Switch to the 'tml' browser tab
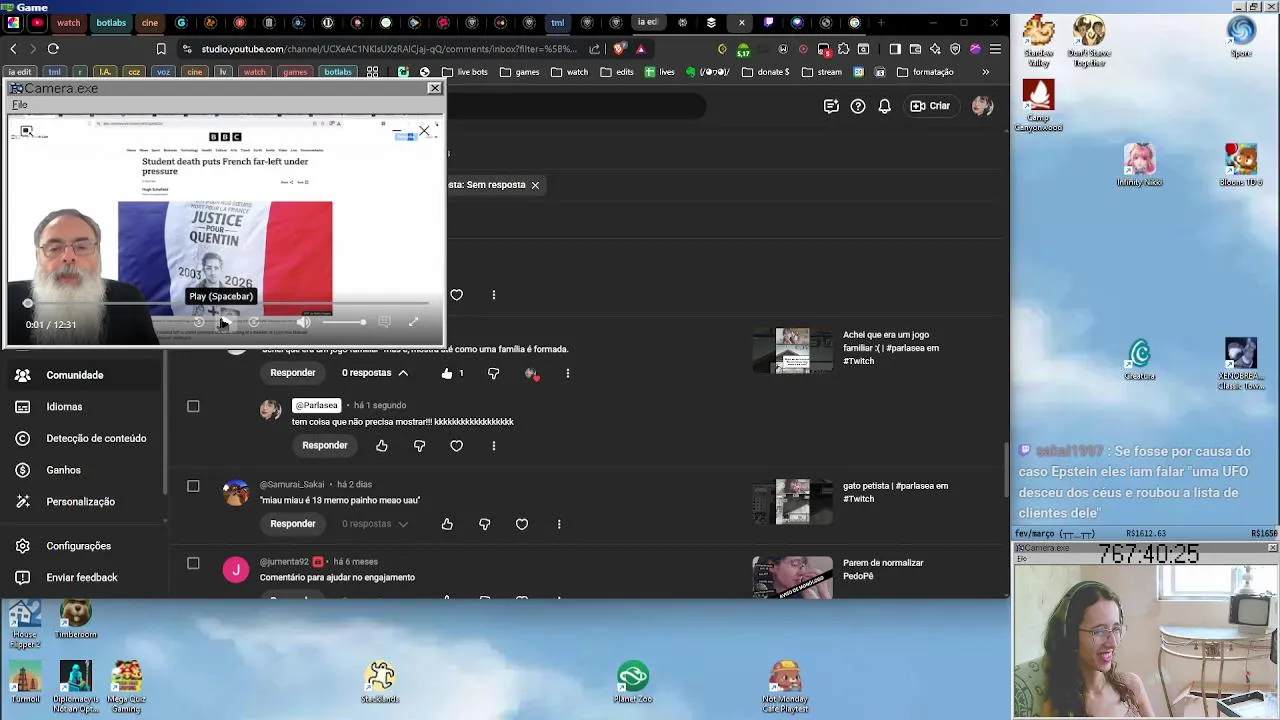Image resolution: width=1280 pixels, height=720 pixels. tap(557, 22)
